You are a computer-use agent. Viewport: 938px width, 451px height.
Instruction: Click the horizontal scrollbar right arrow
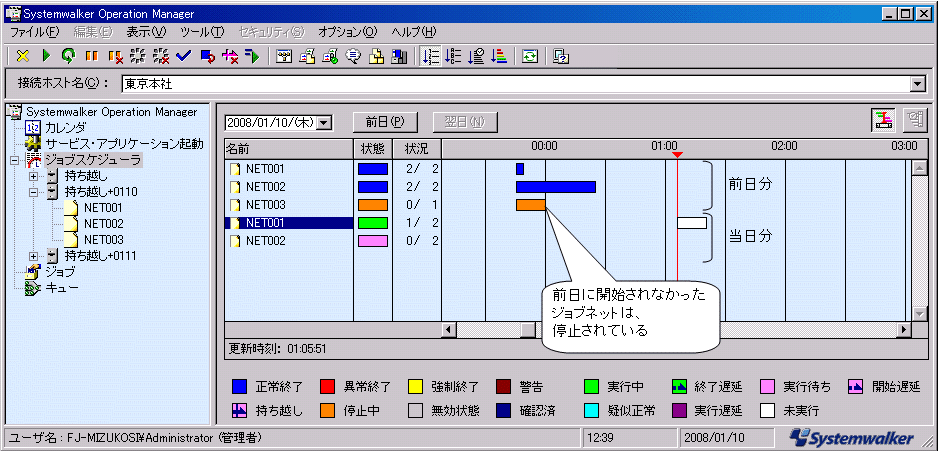(x=904, y=330)
